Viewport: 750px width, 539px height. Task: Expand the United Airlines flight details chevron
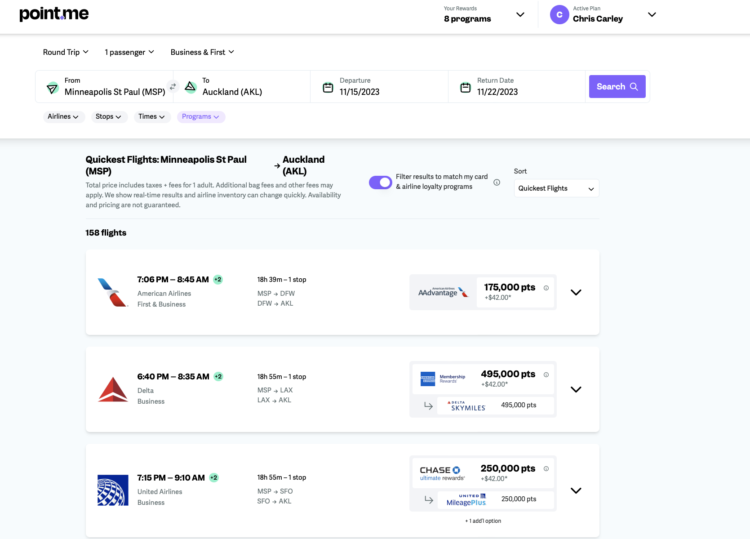(x=576, y=490)
